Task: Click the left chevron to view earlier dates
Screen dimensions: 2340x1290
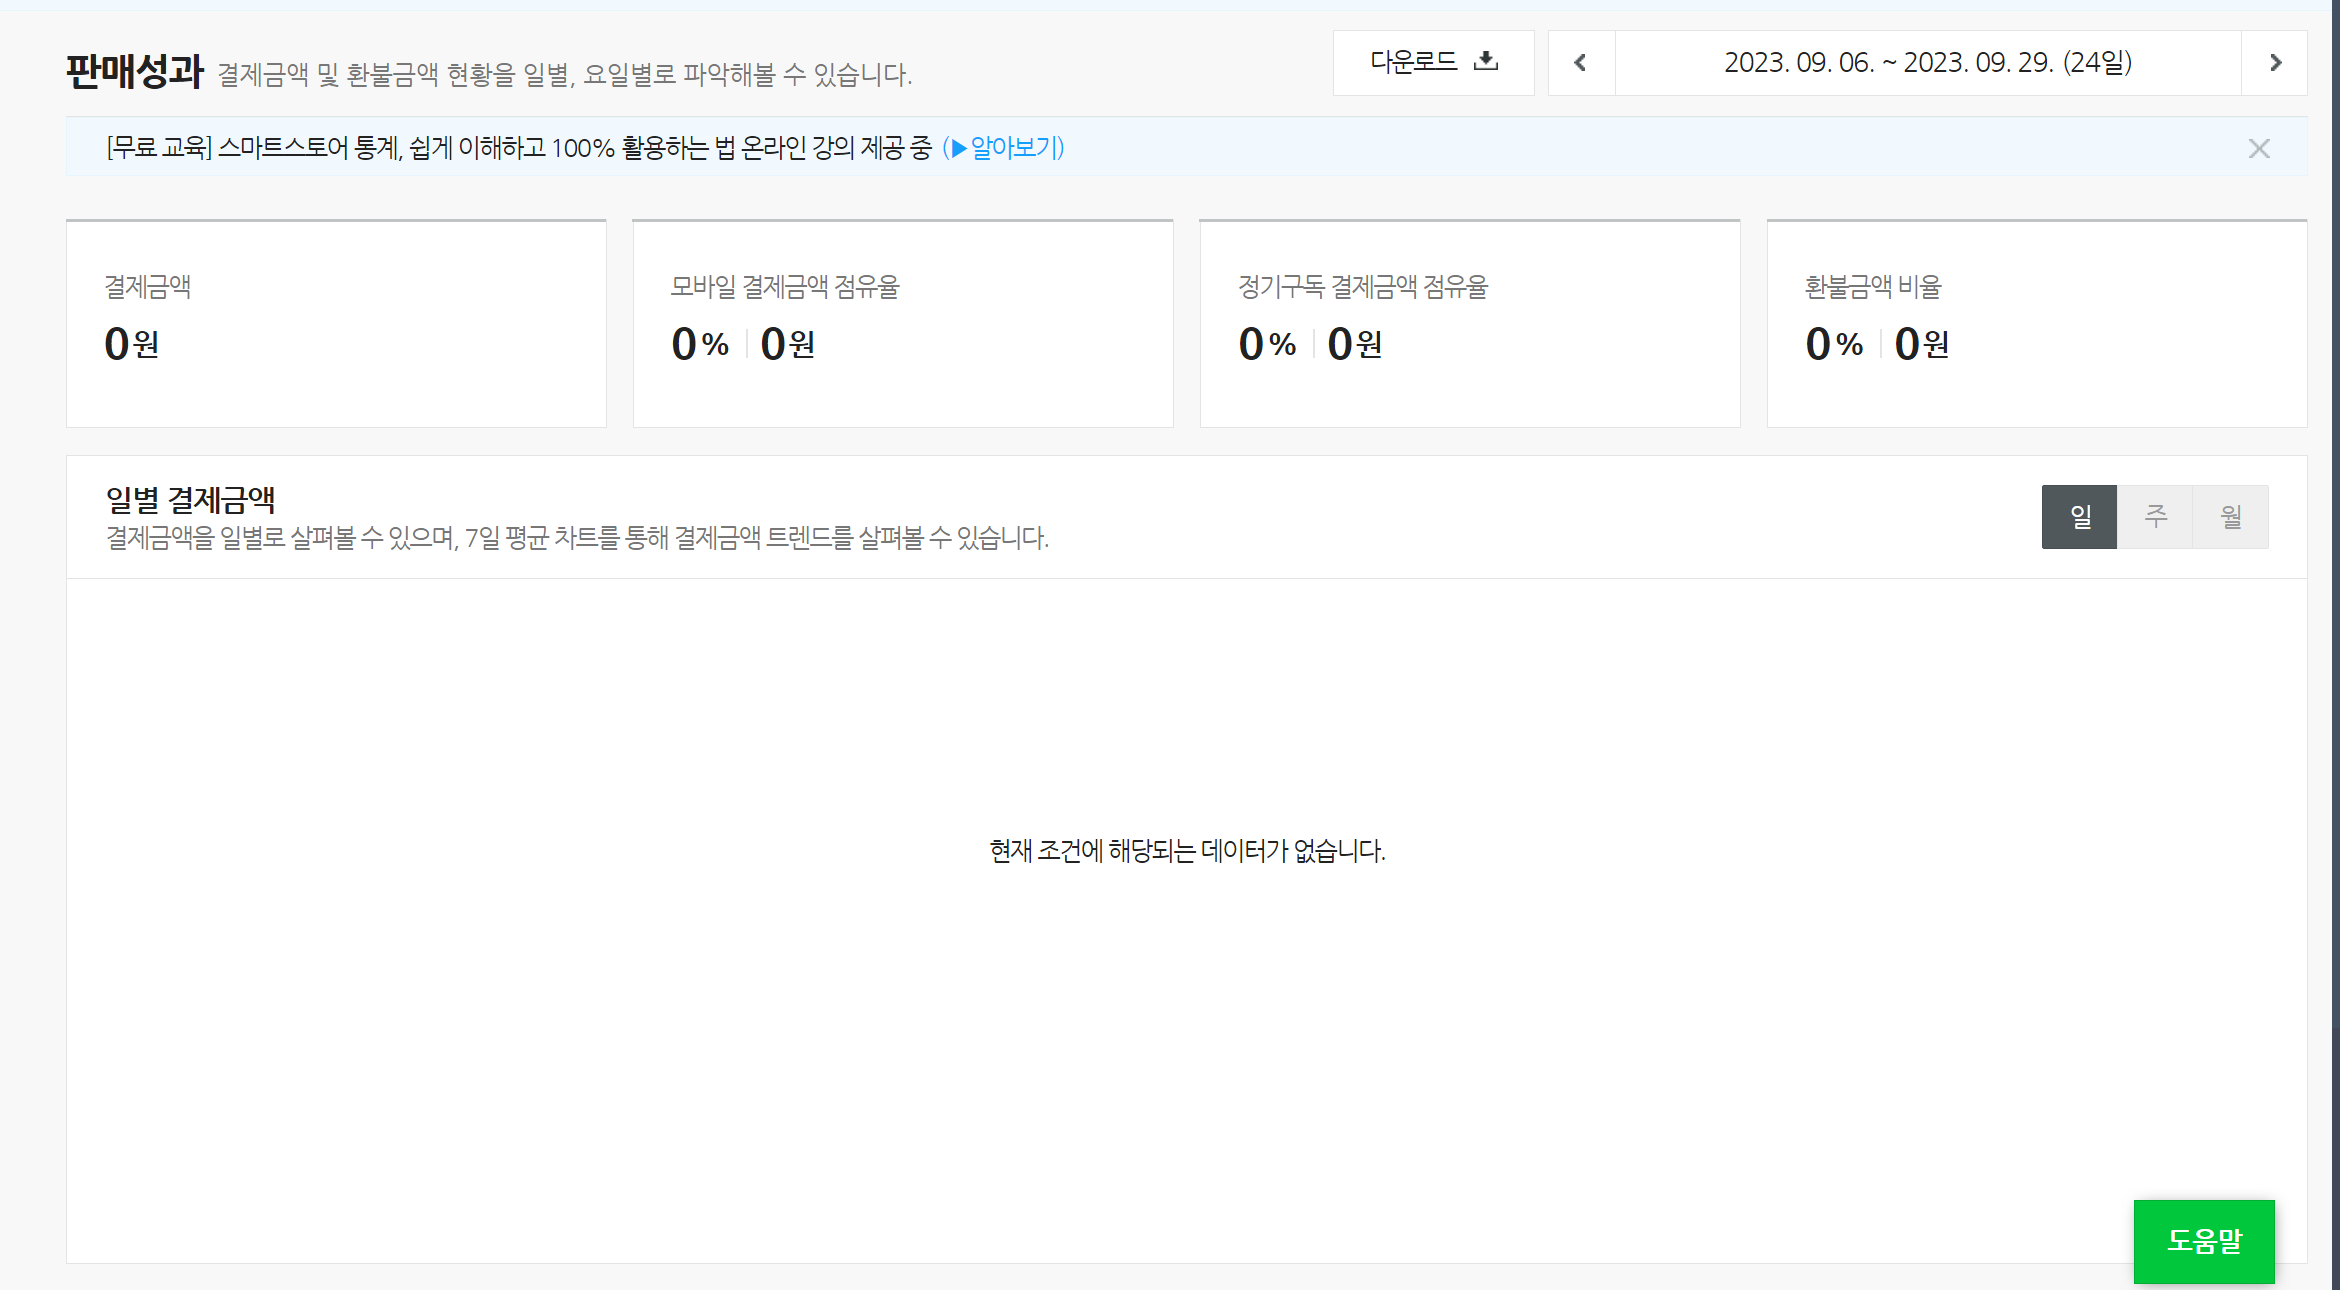Action: (1580, 61)
